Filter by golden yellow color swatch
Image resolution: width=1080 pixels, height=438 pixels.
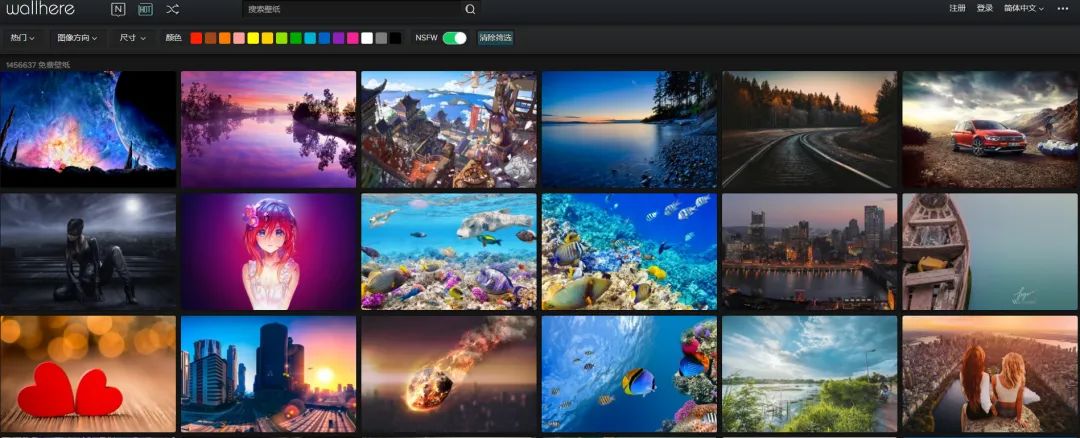[267, 38]
